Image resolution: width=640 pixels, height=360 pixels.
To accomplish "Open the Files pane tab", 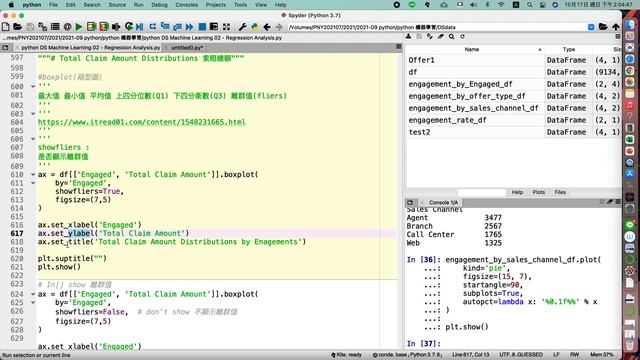I will click(x=560, y=192).
